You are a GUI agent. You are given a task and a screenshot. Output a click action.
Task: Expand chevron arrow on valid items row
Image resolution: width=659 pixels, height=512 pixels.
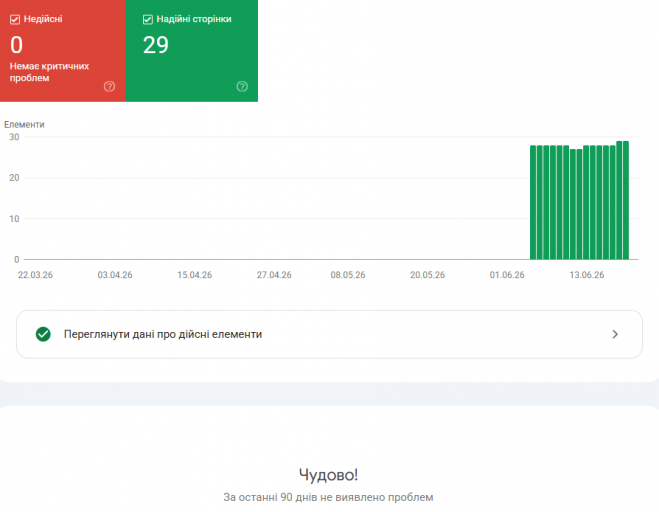click(x=615, y=334)
